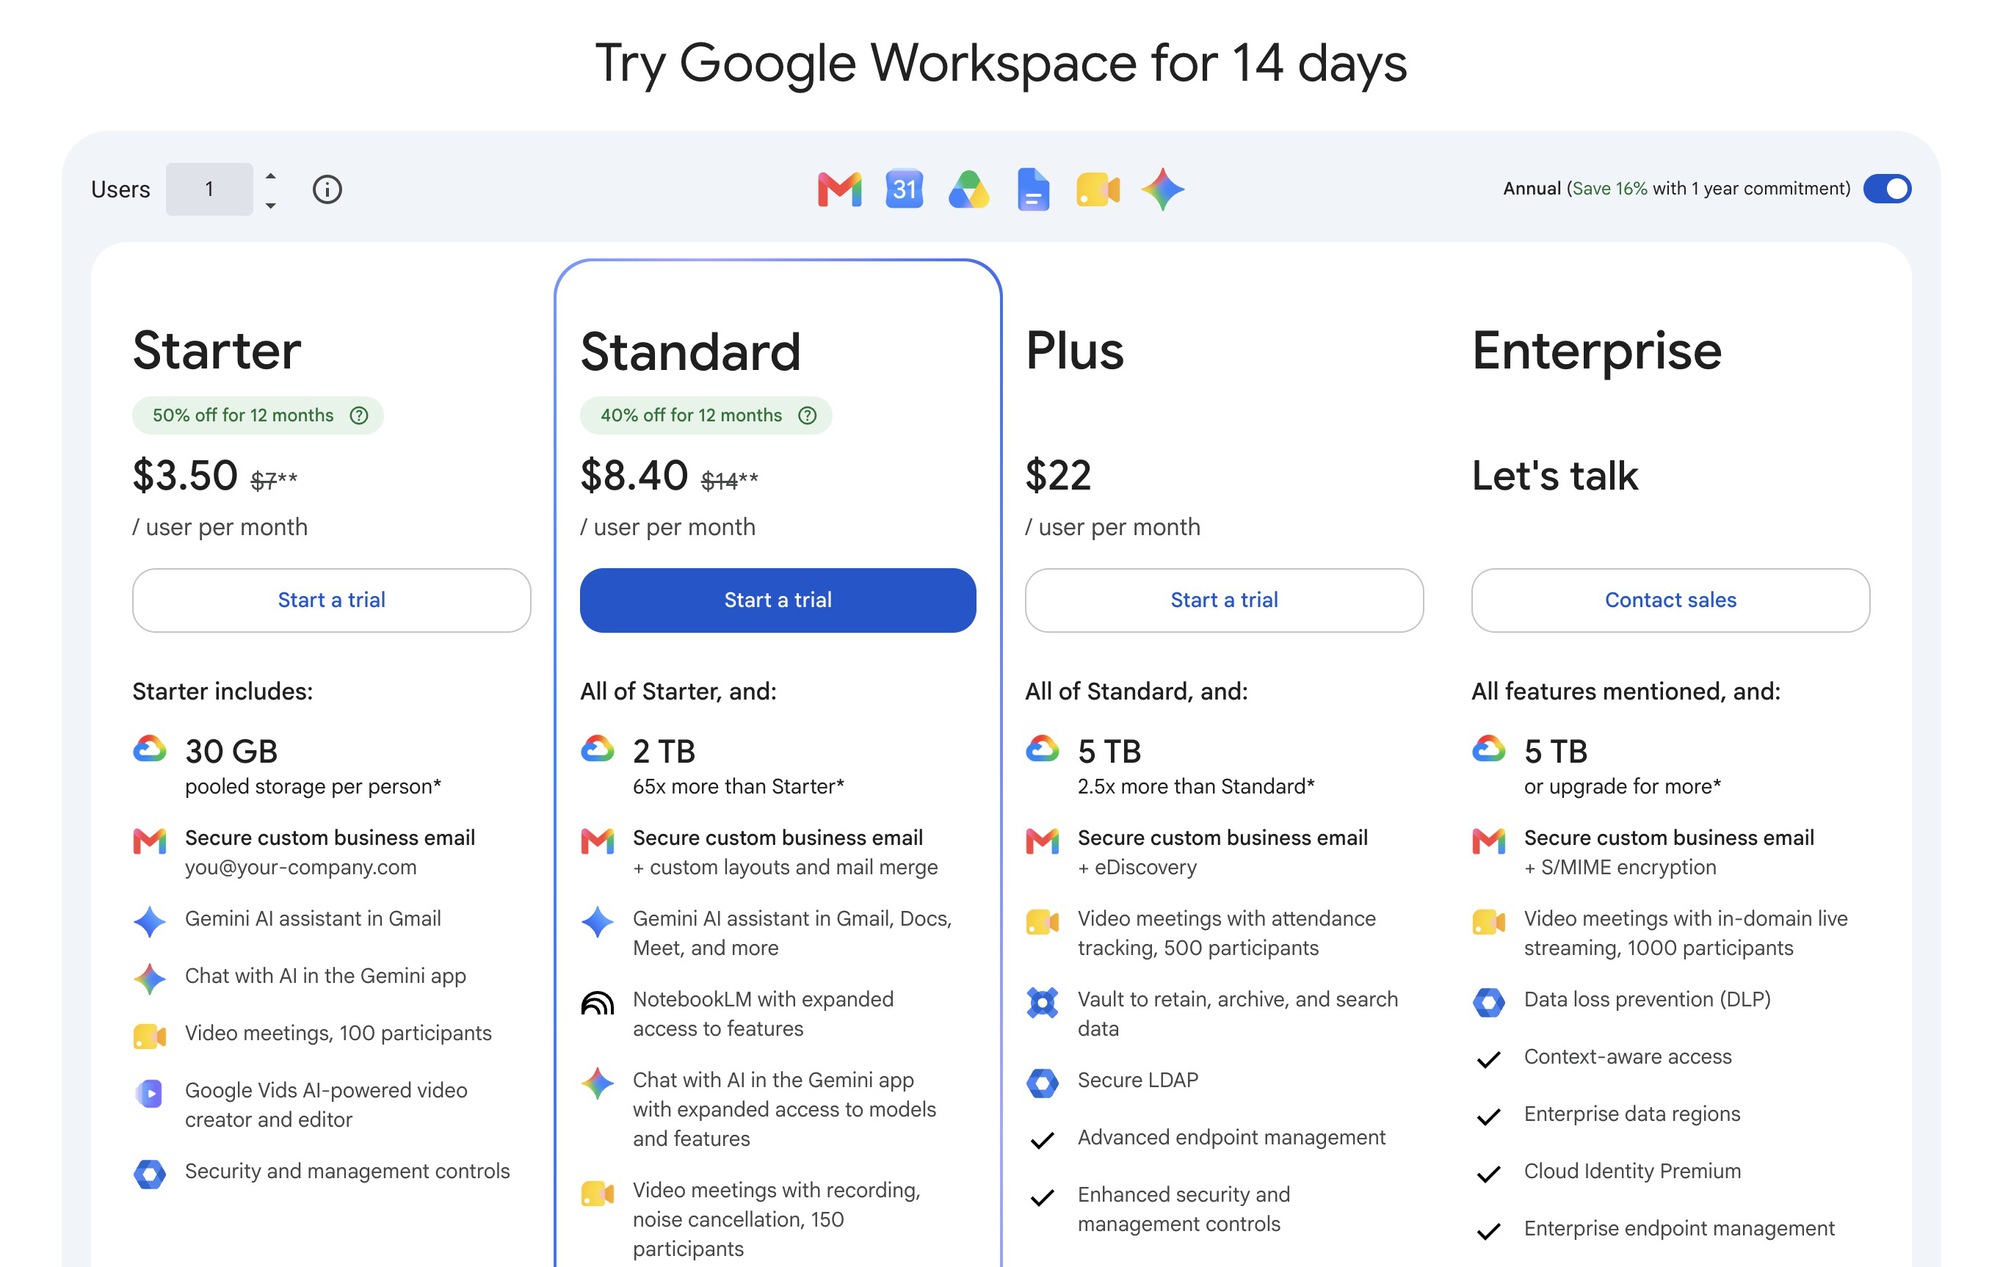Click checkmark beside Advanced endpoint management
This screenshot has height=1267, width=2000.
[1042, 1140]
